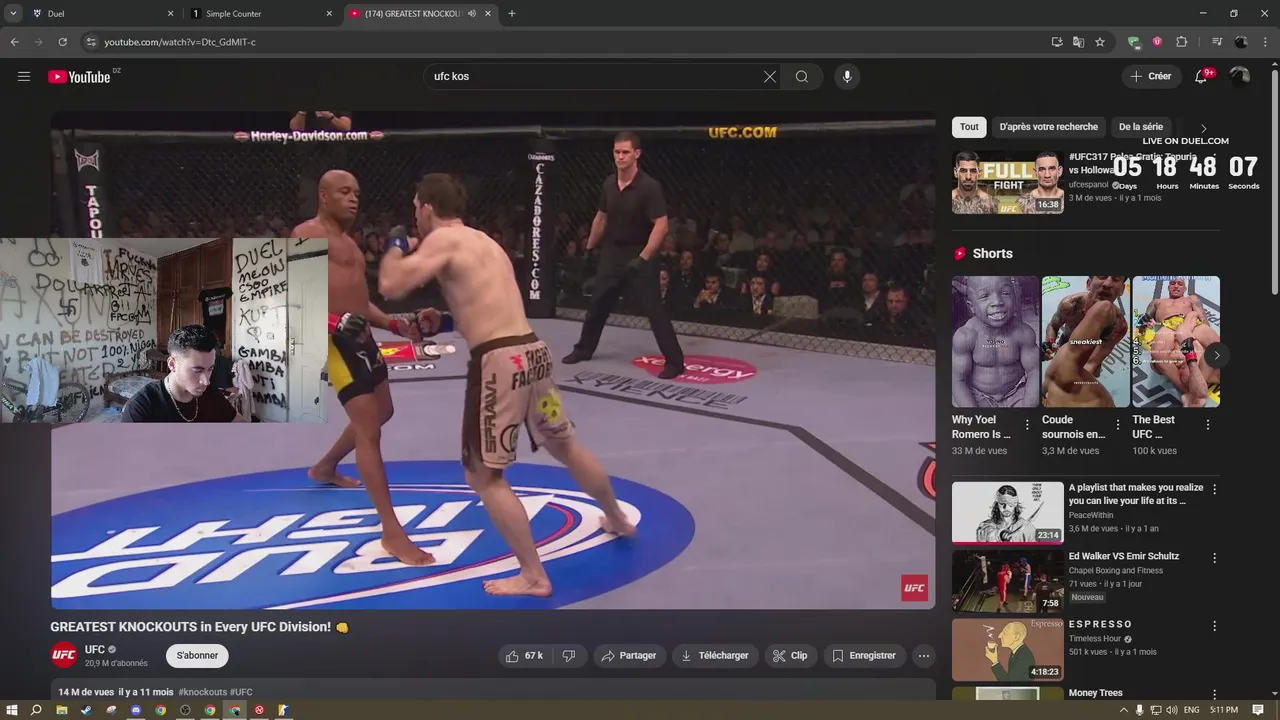Translate this page icon in address bar
1280x720 pixels.
(x=1078, y=42)
